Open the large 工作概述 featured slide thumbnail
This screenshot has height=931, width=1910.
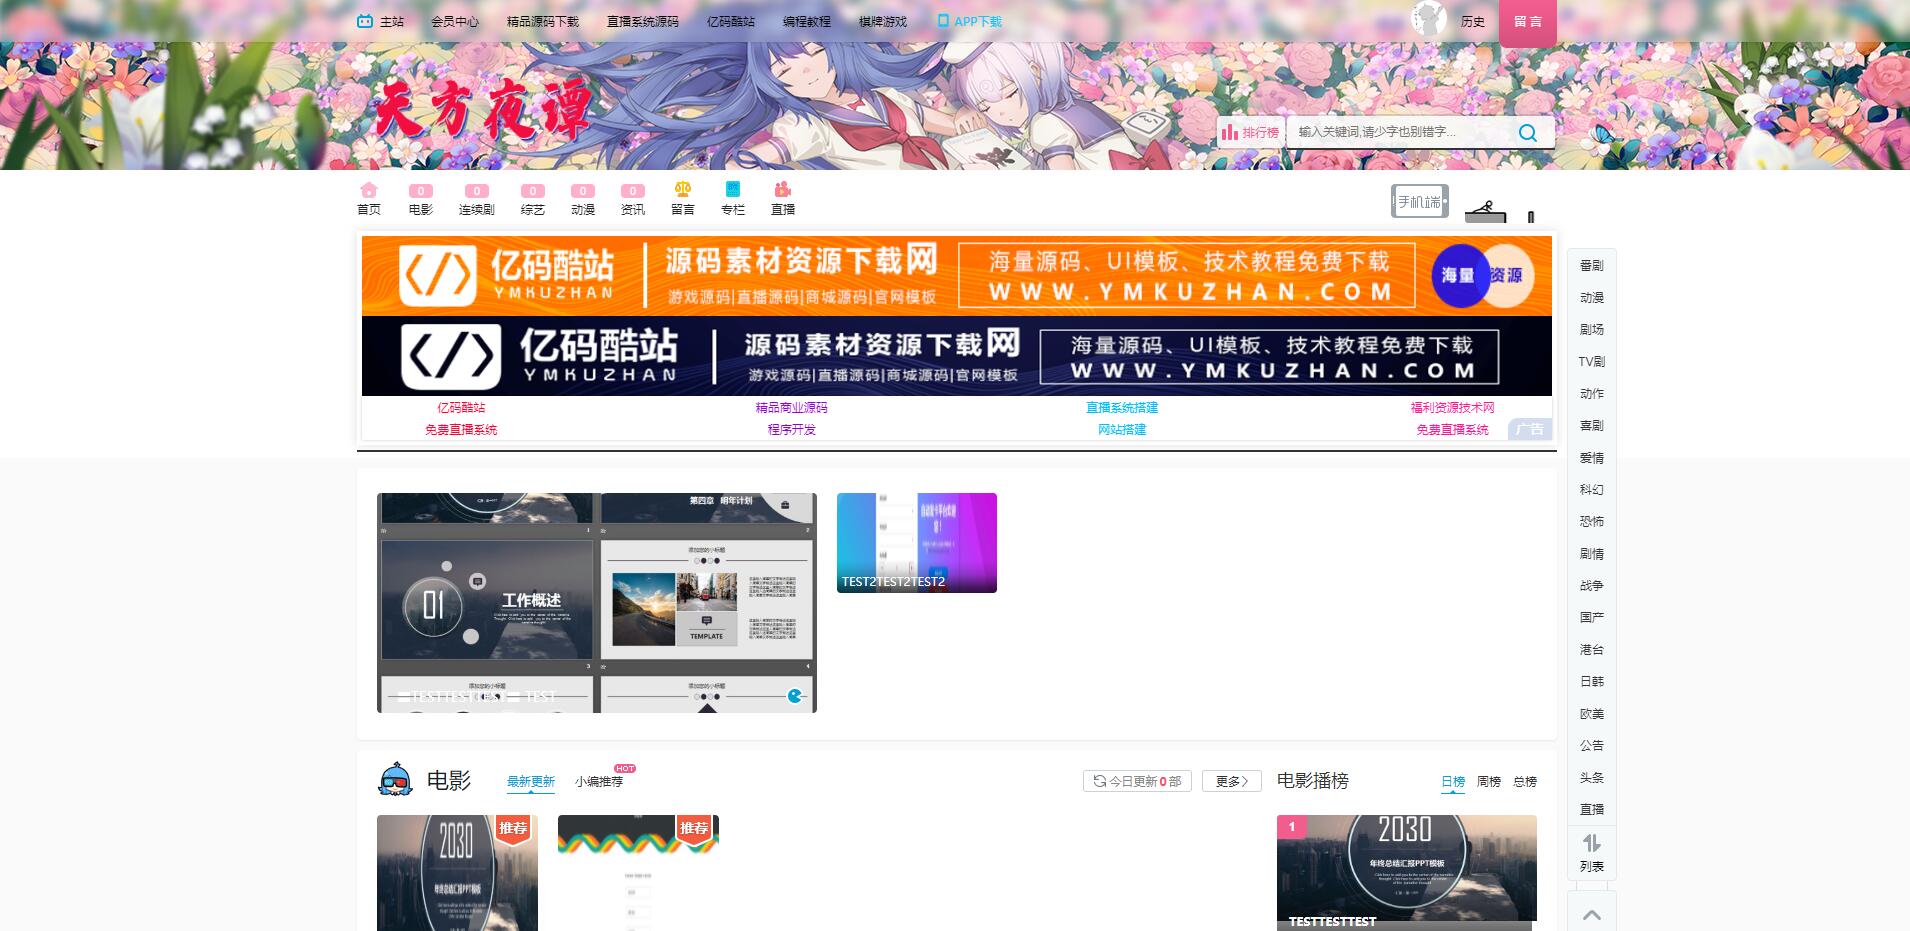(x=597, y=603)
